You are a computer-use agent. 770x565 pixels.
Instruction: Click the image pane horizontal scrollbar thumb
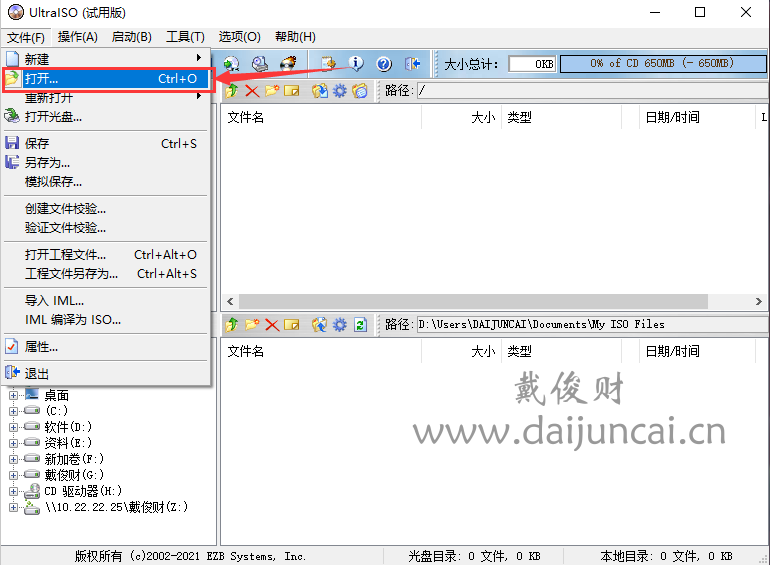tap(473, 301)
